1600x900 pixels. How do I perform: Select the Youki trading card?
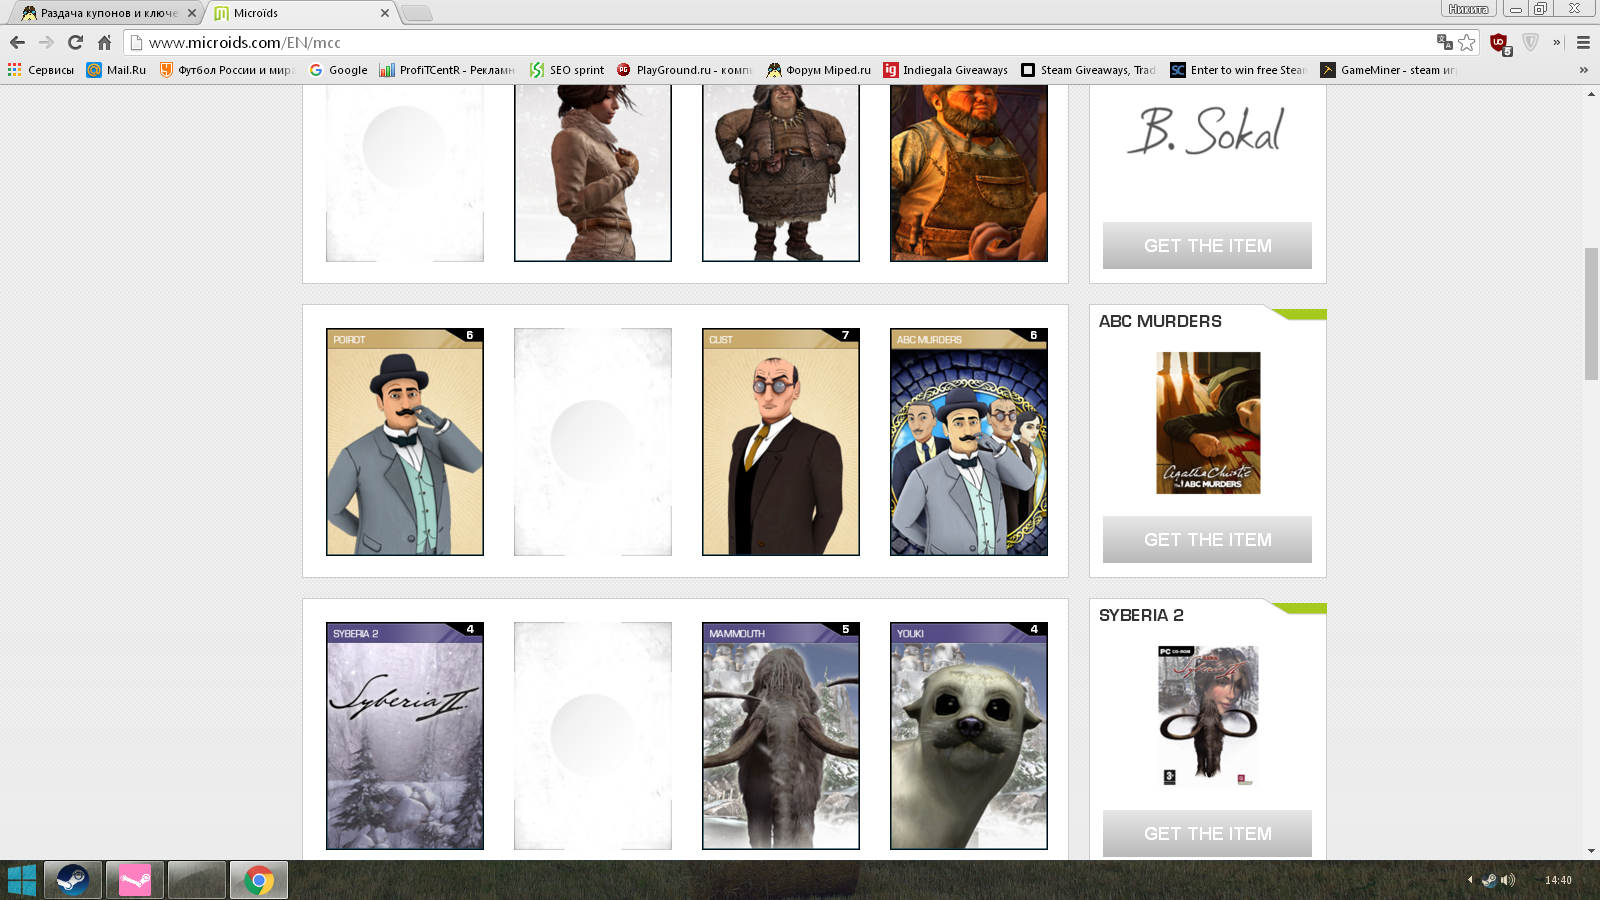click(969, 736)
